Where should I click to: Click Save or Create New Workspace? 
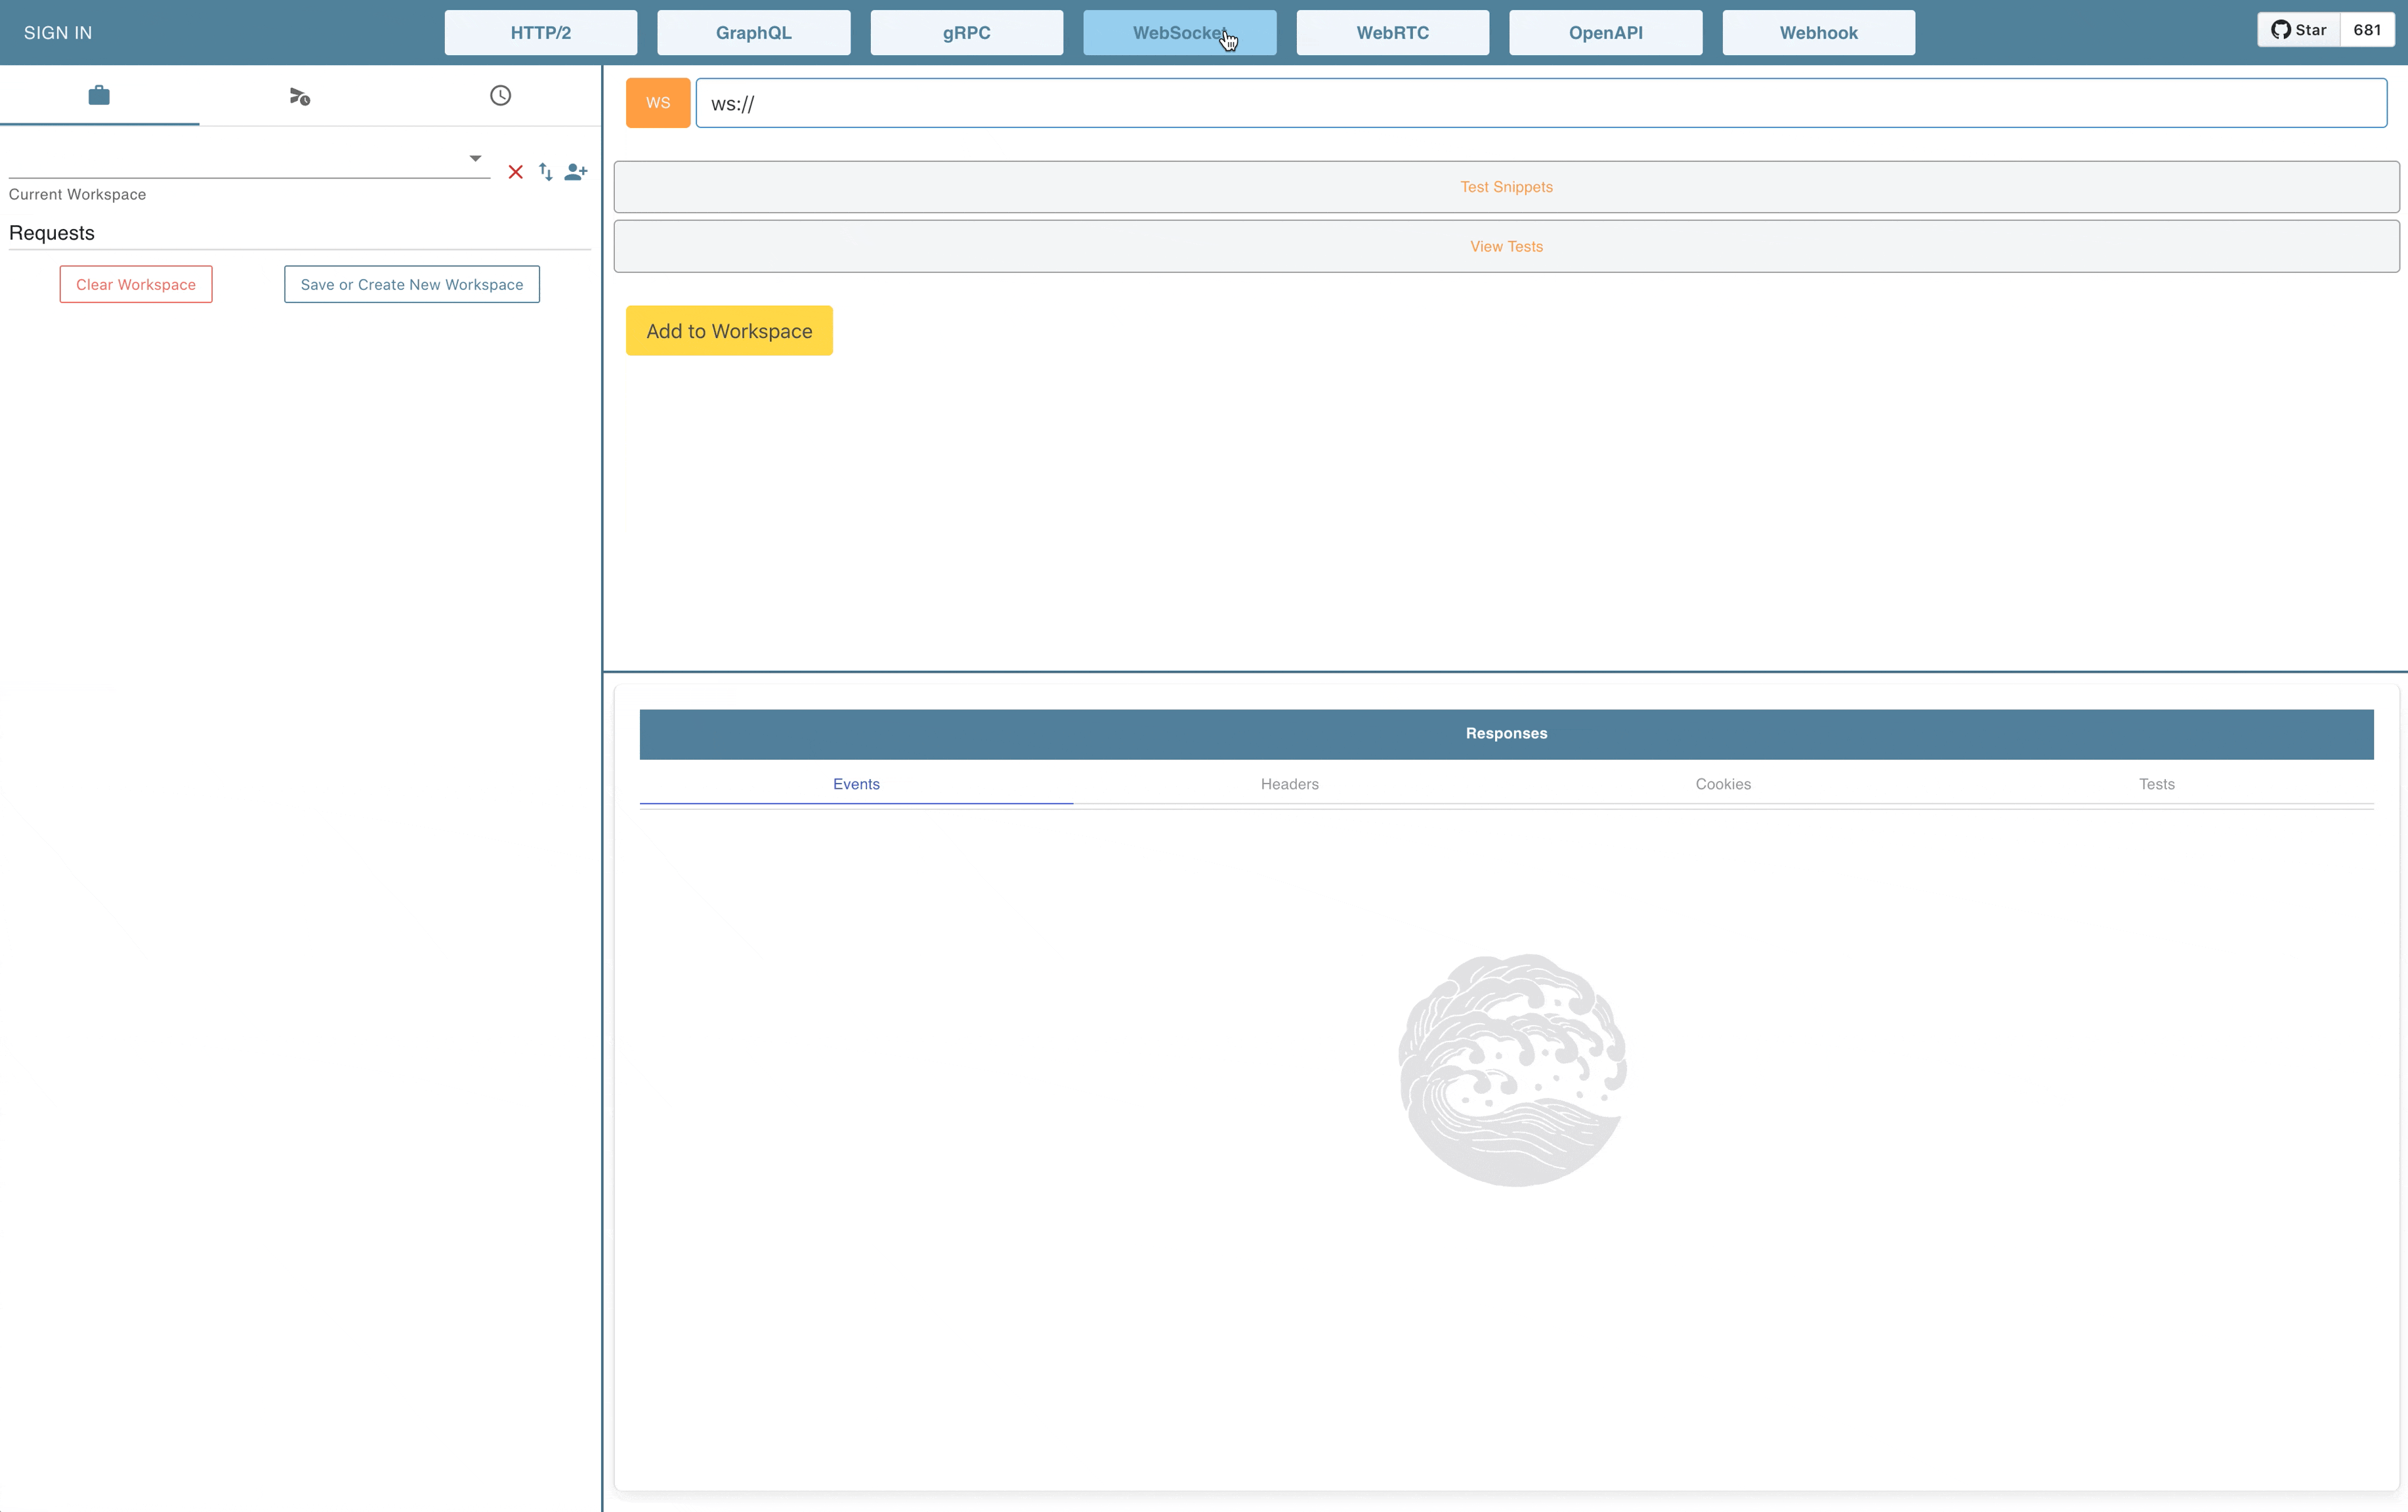pyautogui.click(x=412, y=285)
